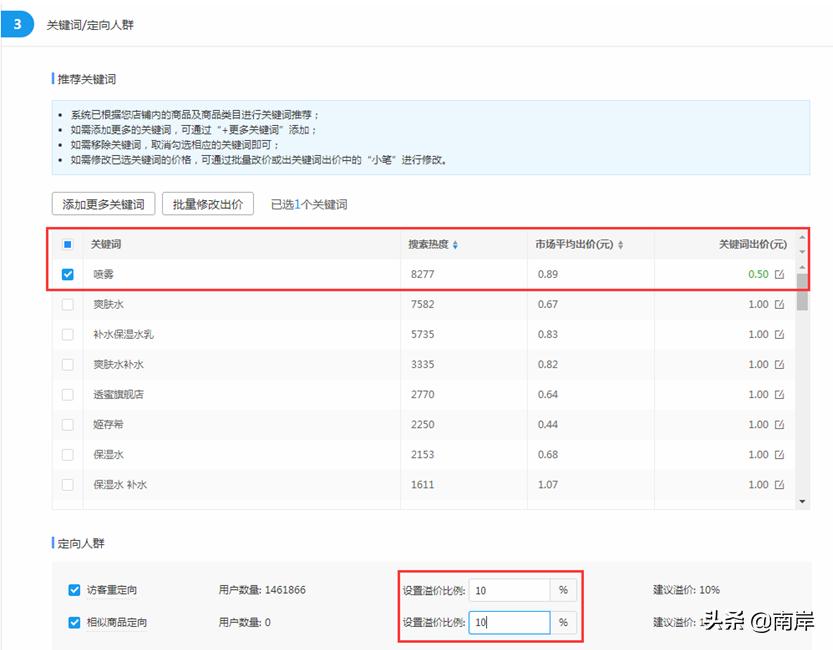Check the 透蜜旗舰店 keyword checkbox
This screenshot has width=833, height=650.
pyautogui.click(x=67, y=395)
